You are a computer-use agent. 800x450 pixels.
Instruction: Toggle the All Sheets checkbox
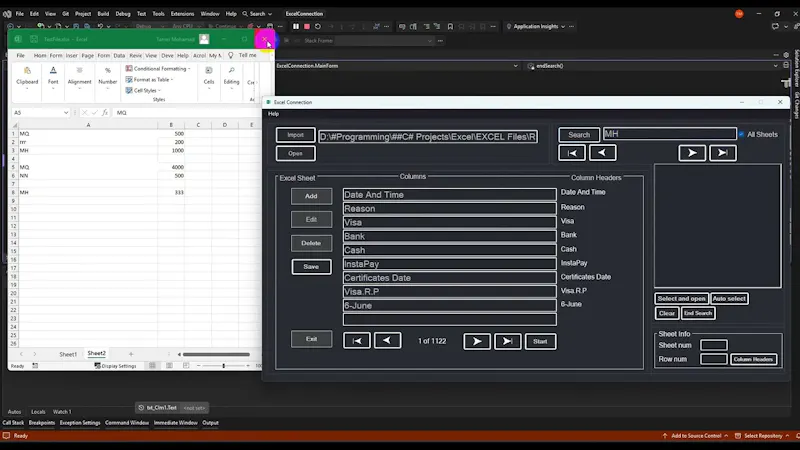click(741, 134)
